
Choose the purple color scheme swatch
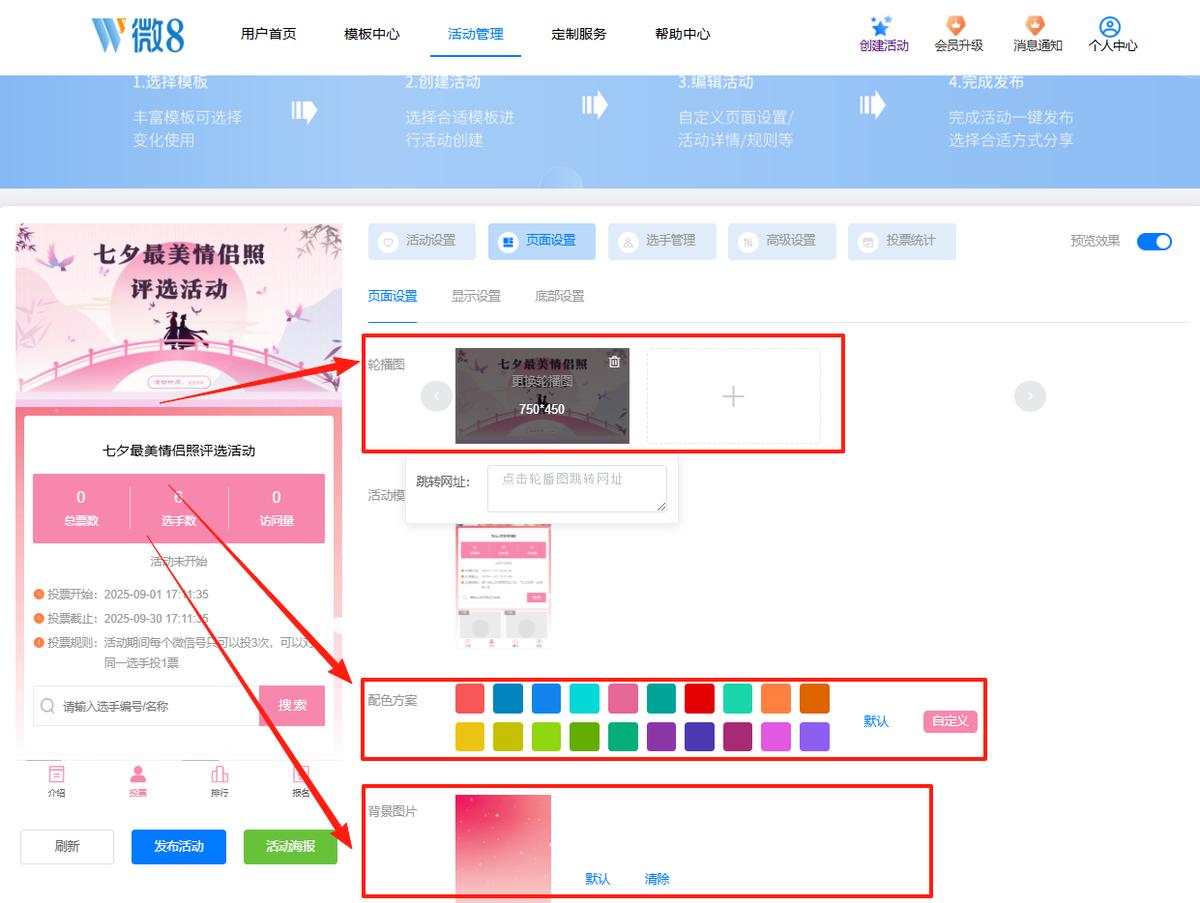[x=662, y=736]
